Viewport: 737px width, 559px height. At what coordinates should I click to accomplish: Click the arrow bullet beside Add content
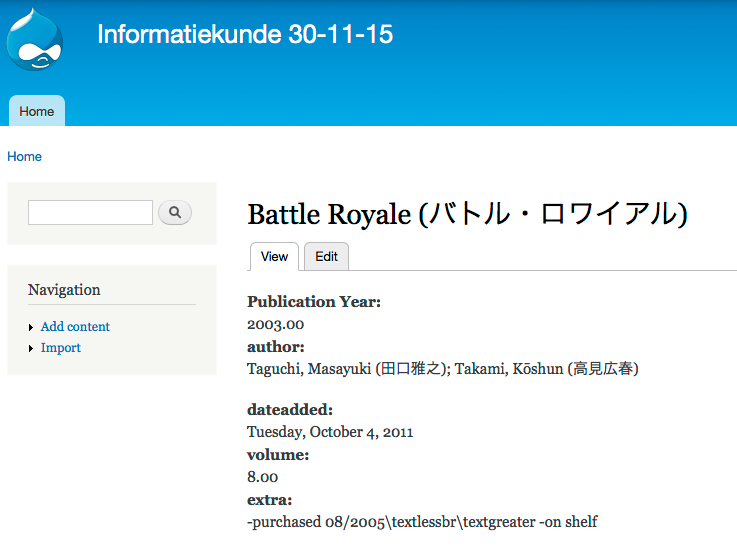(x=32, y=327)
